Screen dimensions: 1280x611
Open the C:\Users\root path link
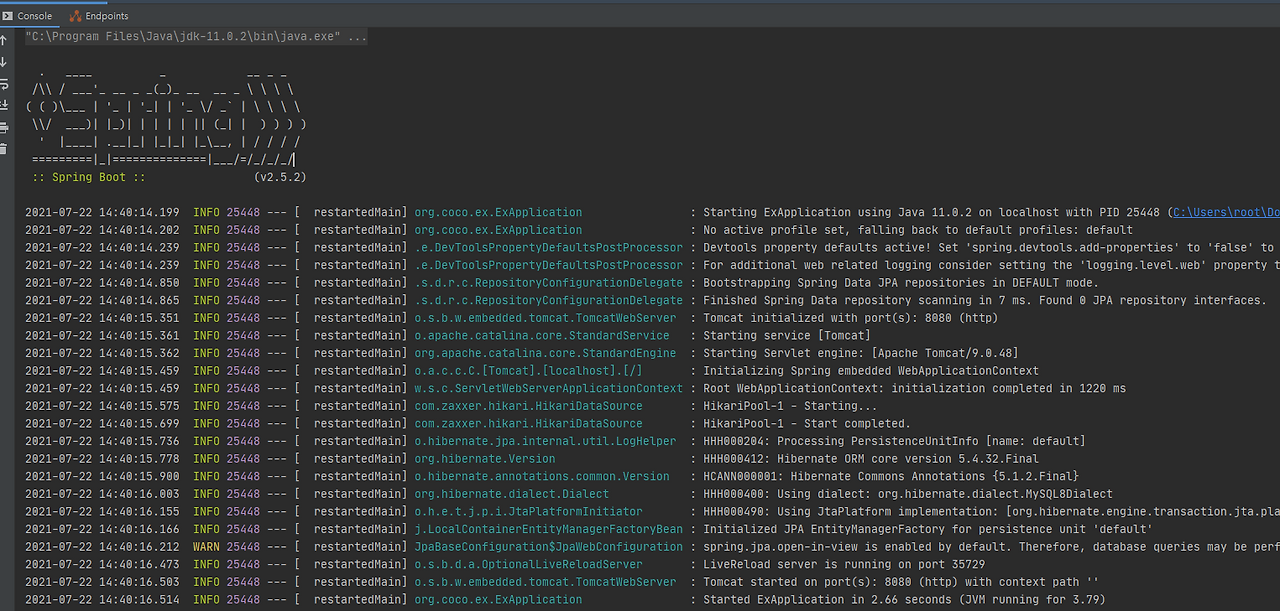(1226, 212)
